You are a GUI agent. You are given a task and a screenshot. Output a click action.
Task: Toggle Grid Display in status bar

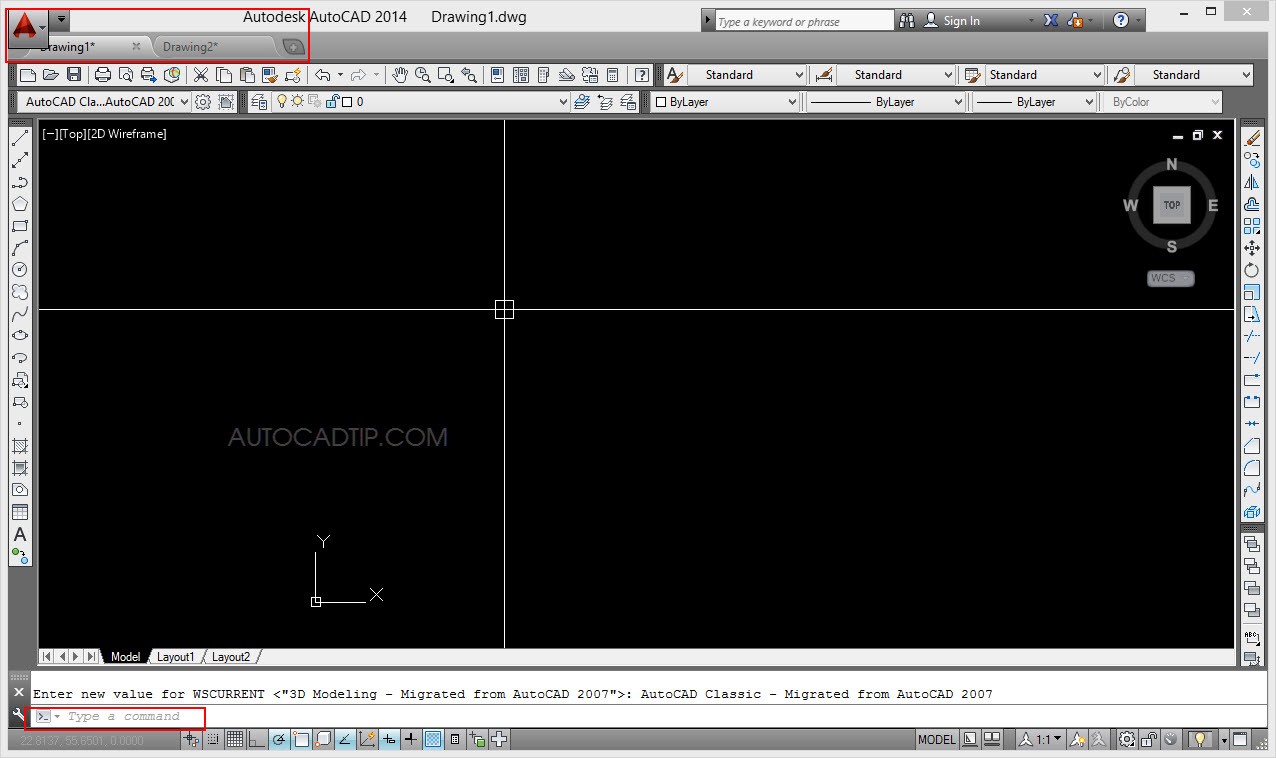click(234, 740)
